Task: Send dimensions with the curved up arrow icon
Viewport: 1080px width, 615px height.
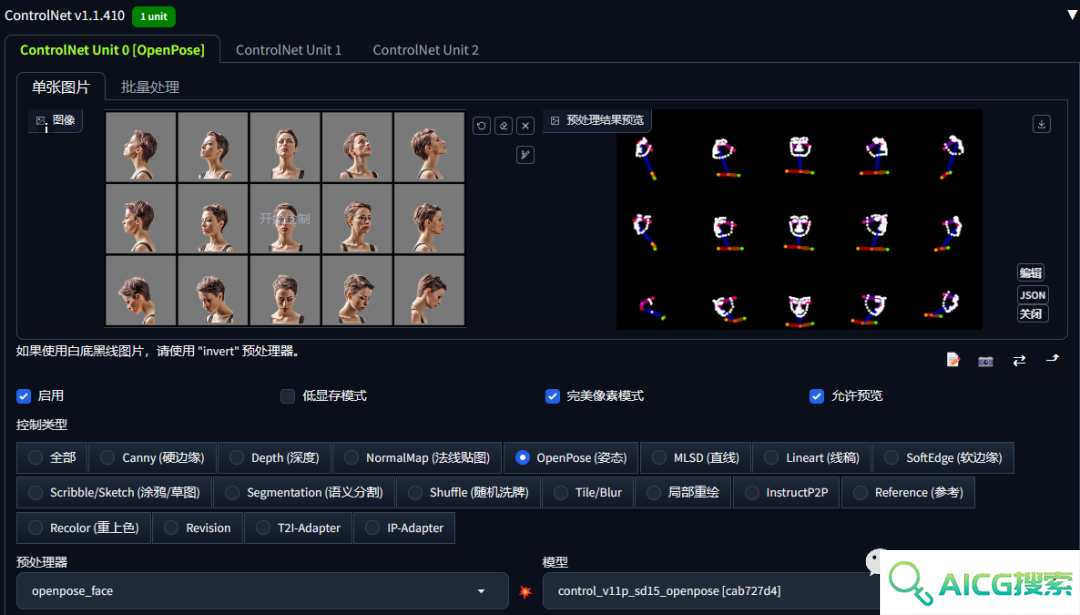Action: point(1052,359)
